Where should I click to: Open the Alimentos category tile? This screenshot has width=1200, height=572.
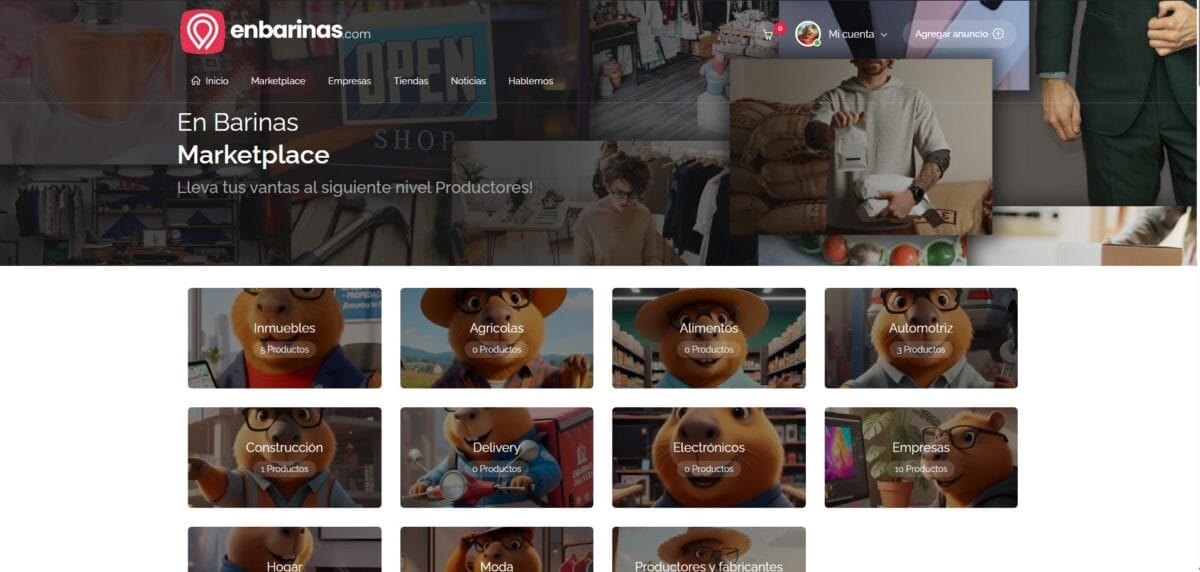click(x=708, y=338)
